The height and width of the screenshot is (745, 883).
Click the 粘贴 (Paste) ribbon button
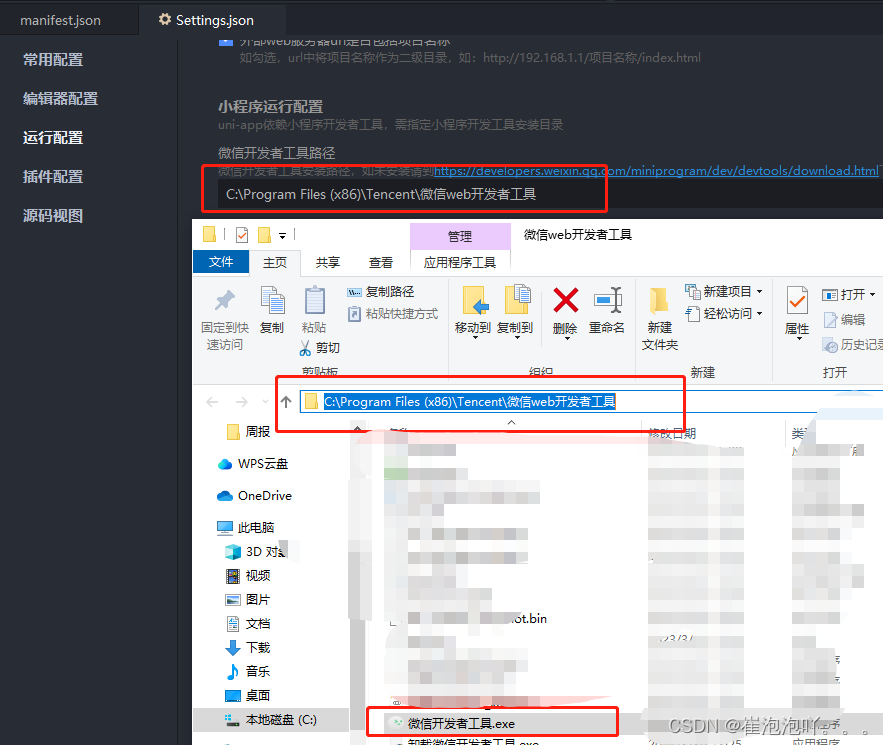click(314, 311)
